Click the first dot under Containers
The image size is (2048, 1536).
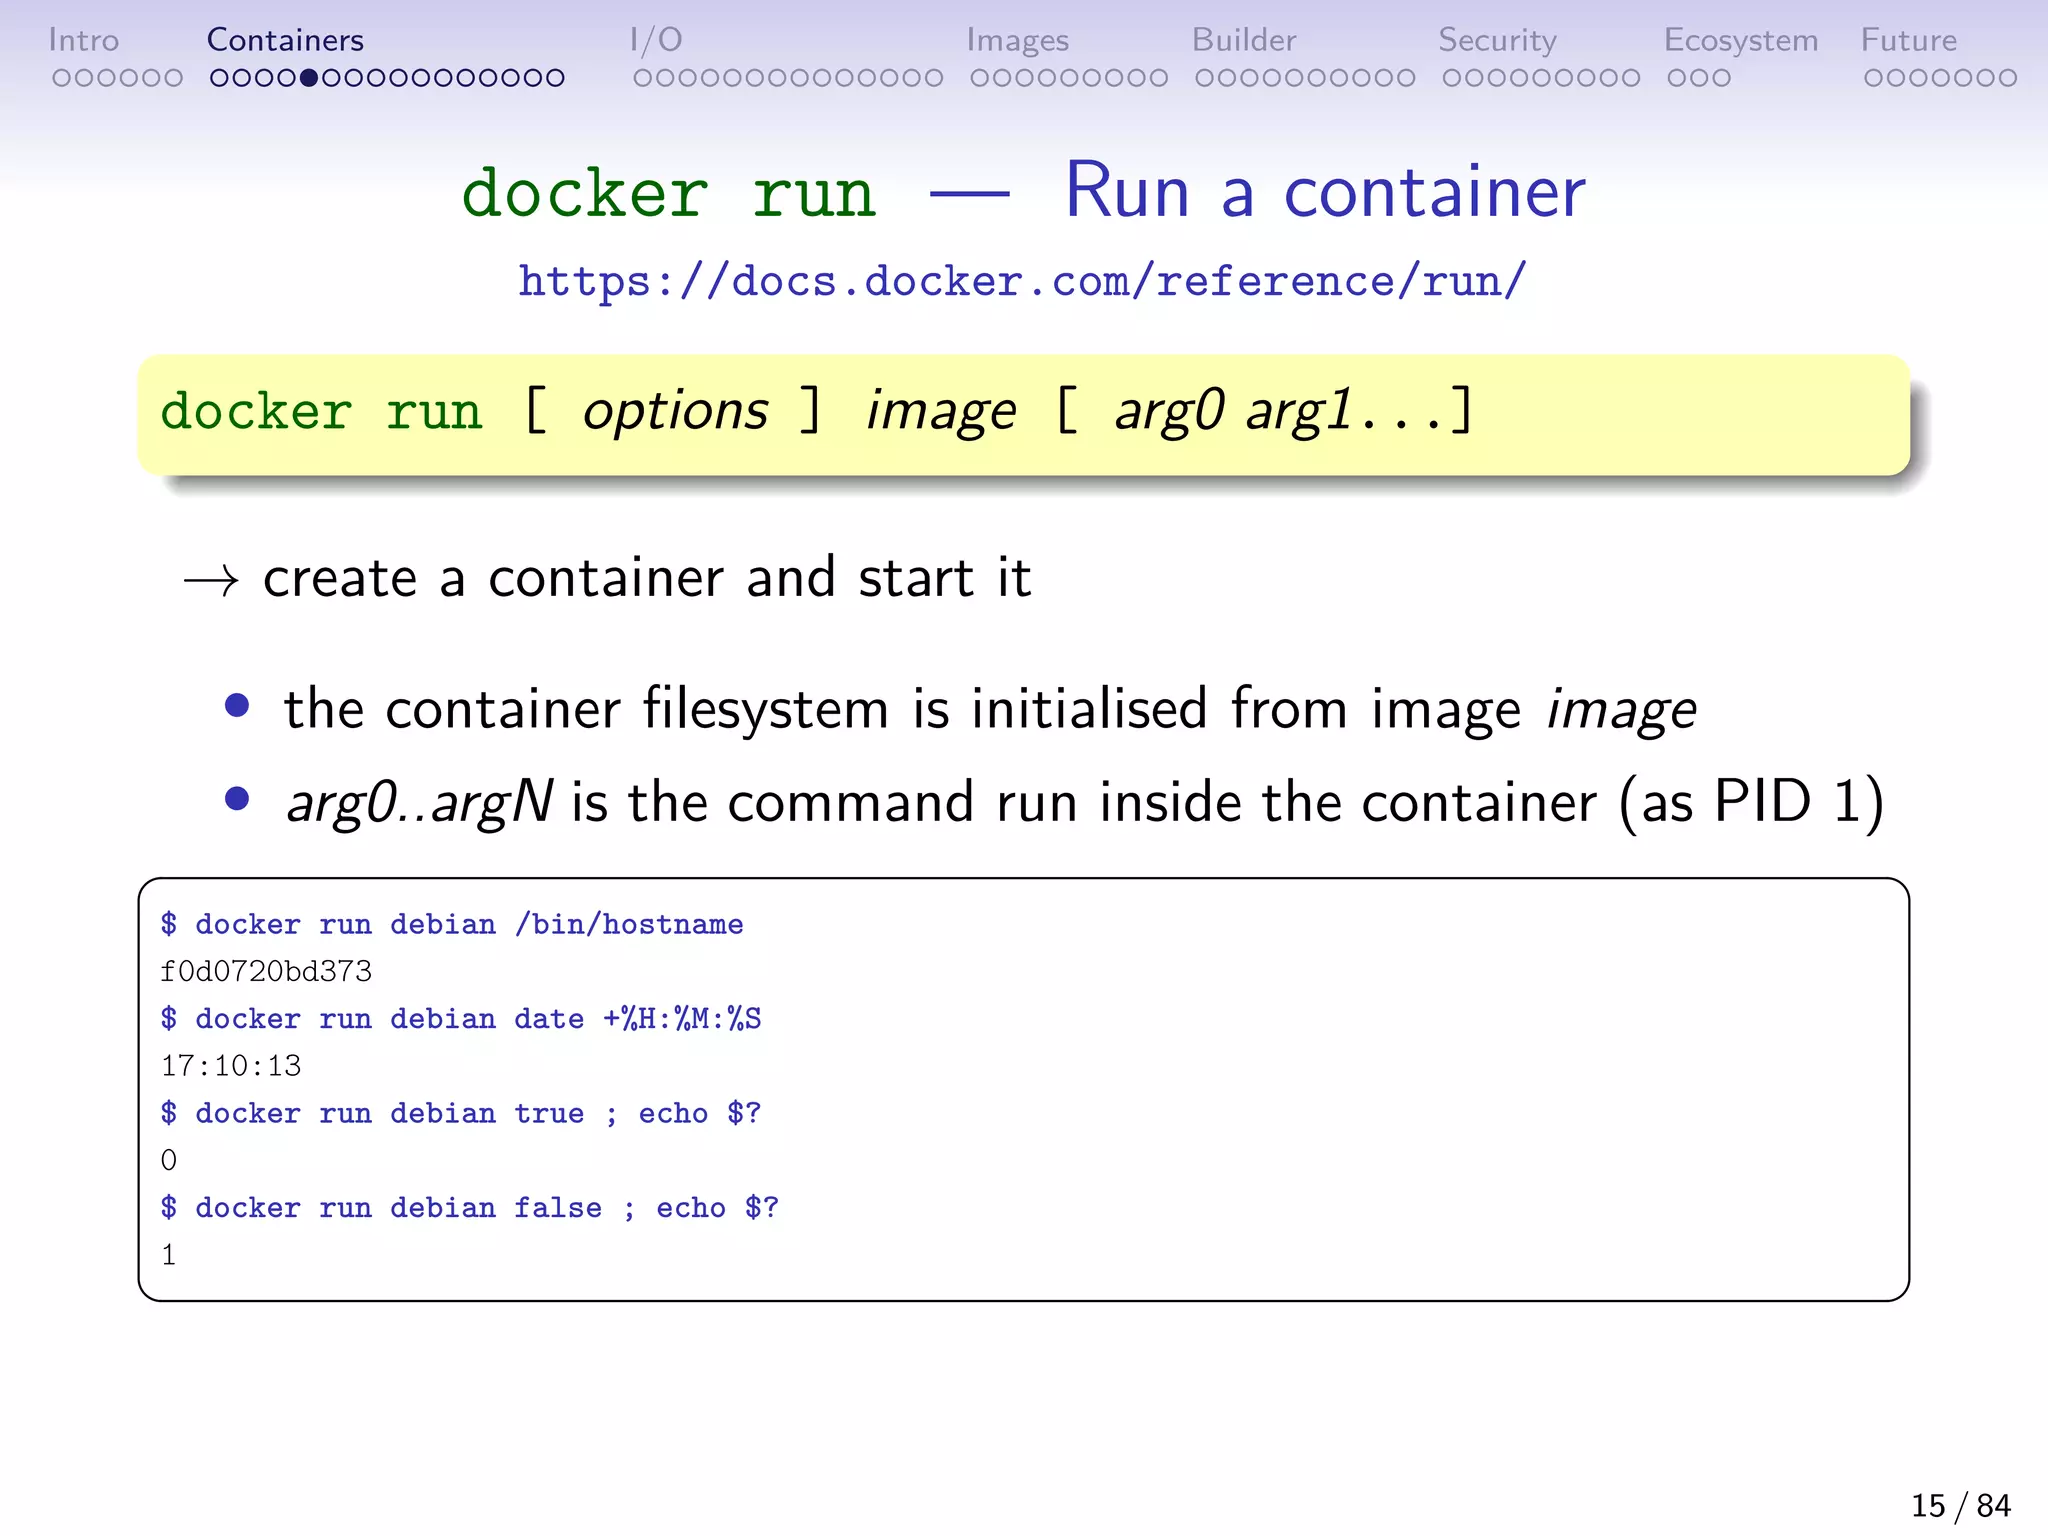click(219, 78)
